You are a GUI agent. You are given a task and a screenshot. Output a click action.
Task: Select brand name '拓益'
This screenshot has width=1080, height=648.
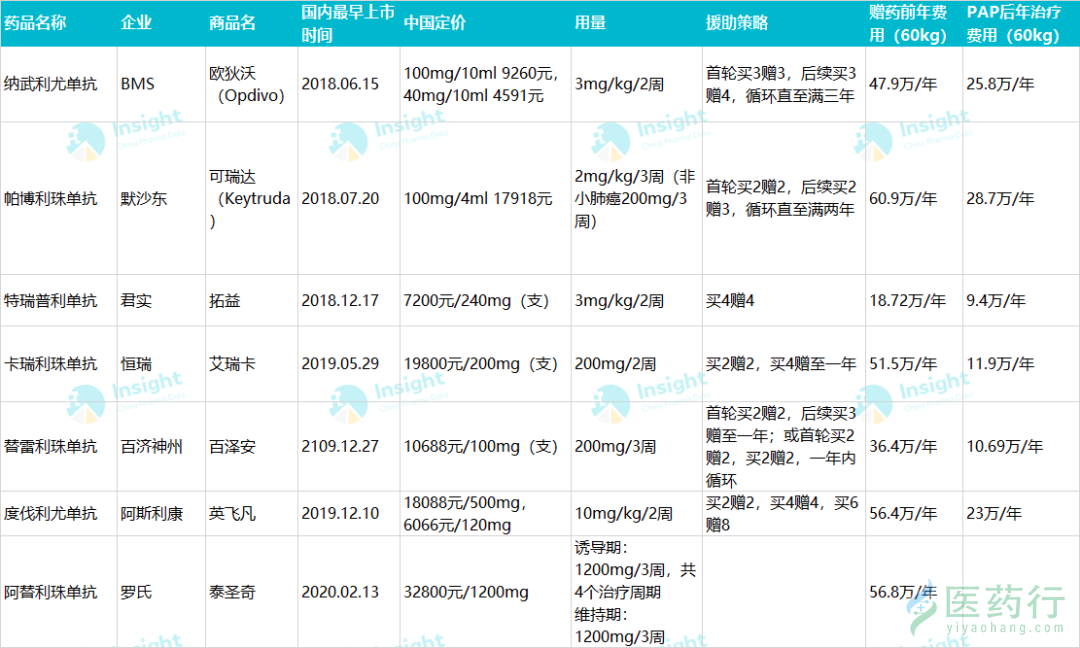pyautogui.click(x=225, y=301)
